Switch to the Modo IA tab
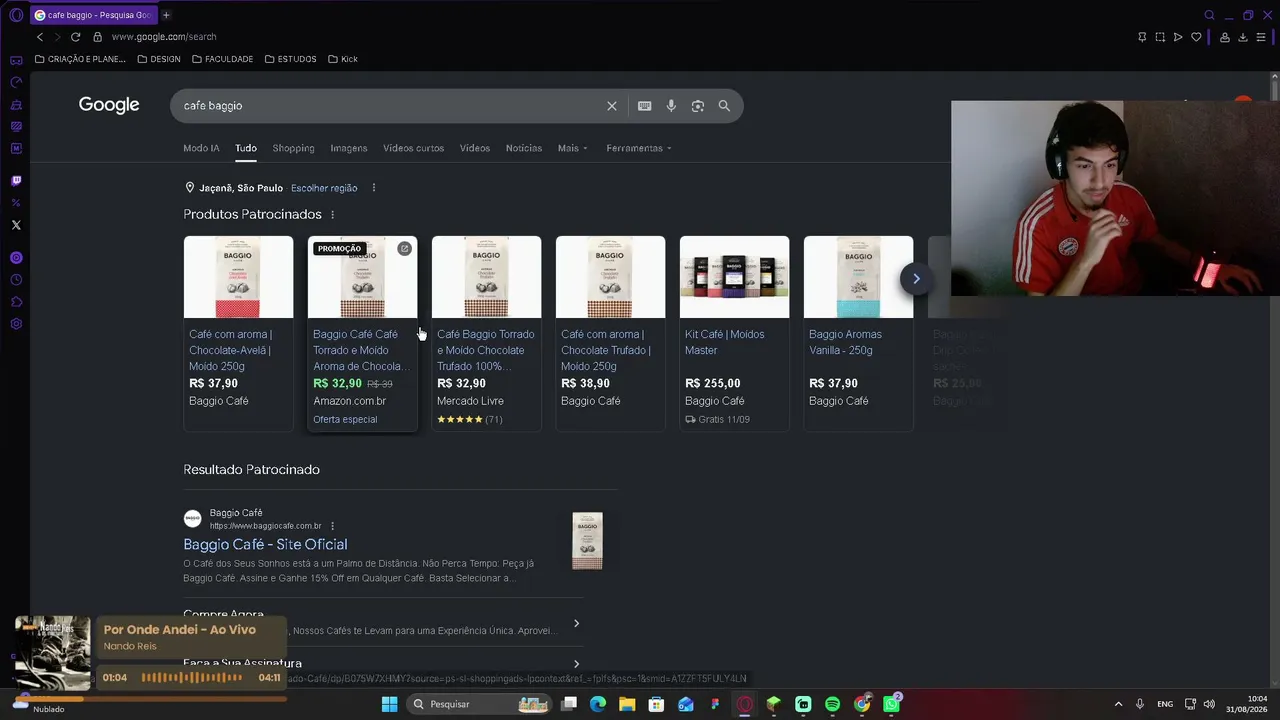The image size is (1280, 720). click(201, 148)
